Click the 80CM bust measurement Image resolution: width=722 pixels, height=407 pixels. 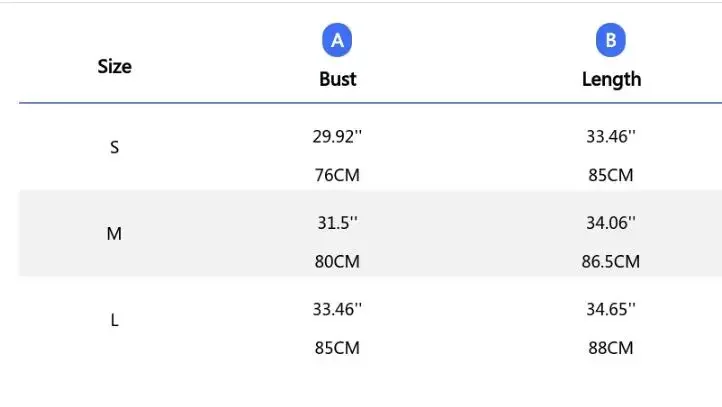(337, 262)
